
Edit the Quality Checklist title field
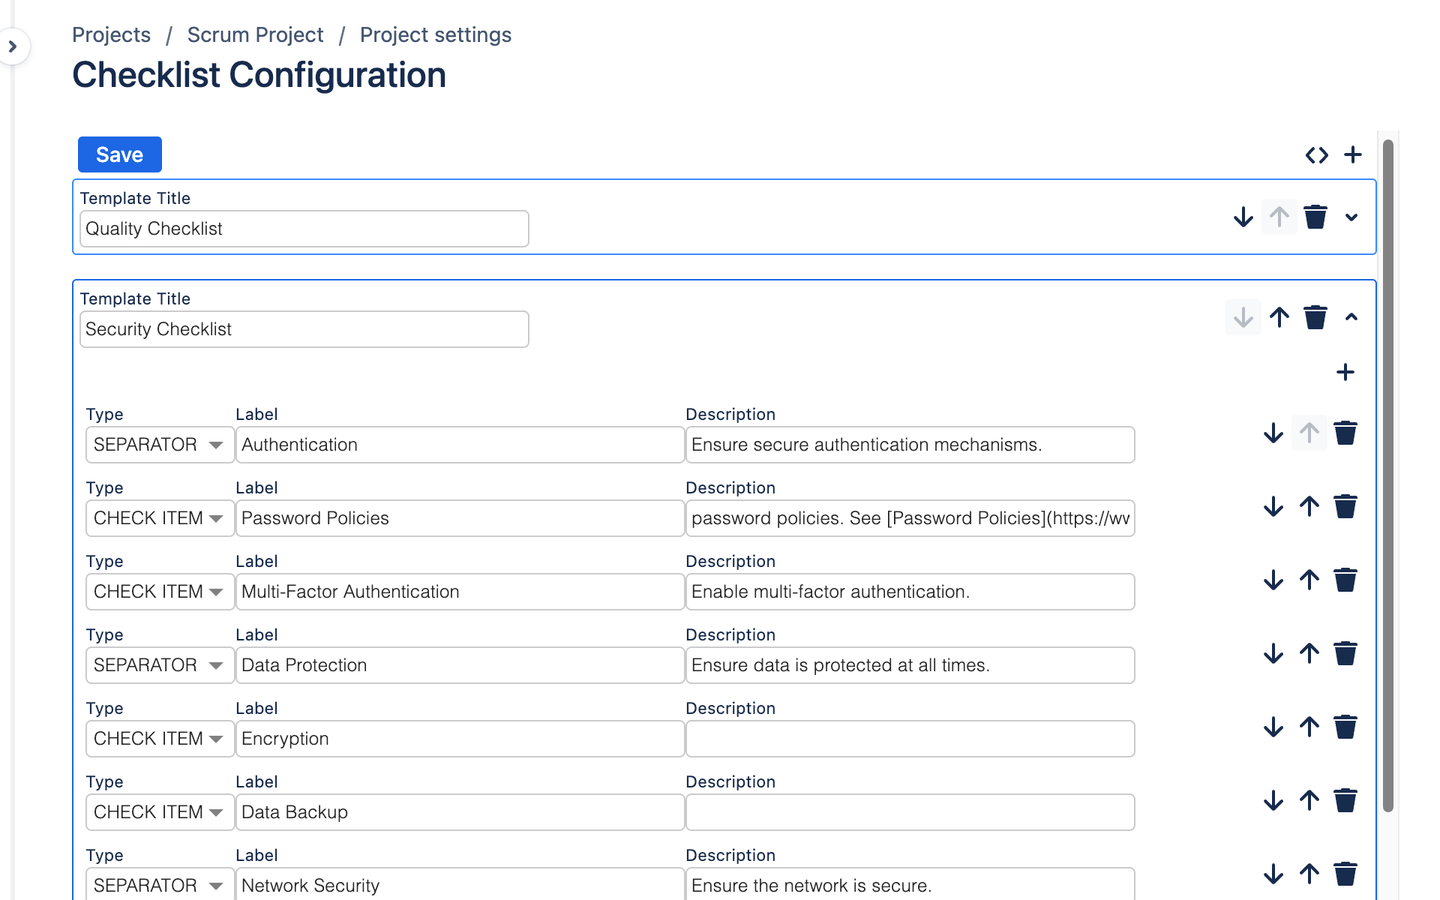(304, 229)
